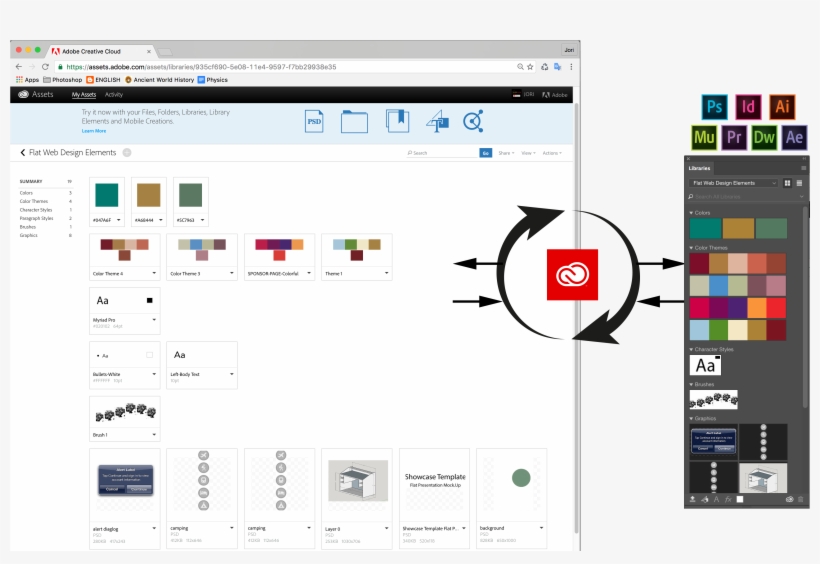
Task: Open the My Assets tab
Action: coord(84,94)
